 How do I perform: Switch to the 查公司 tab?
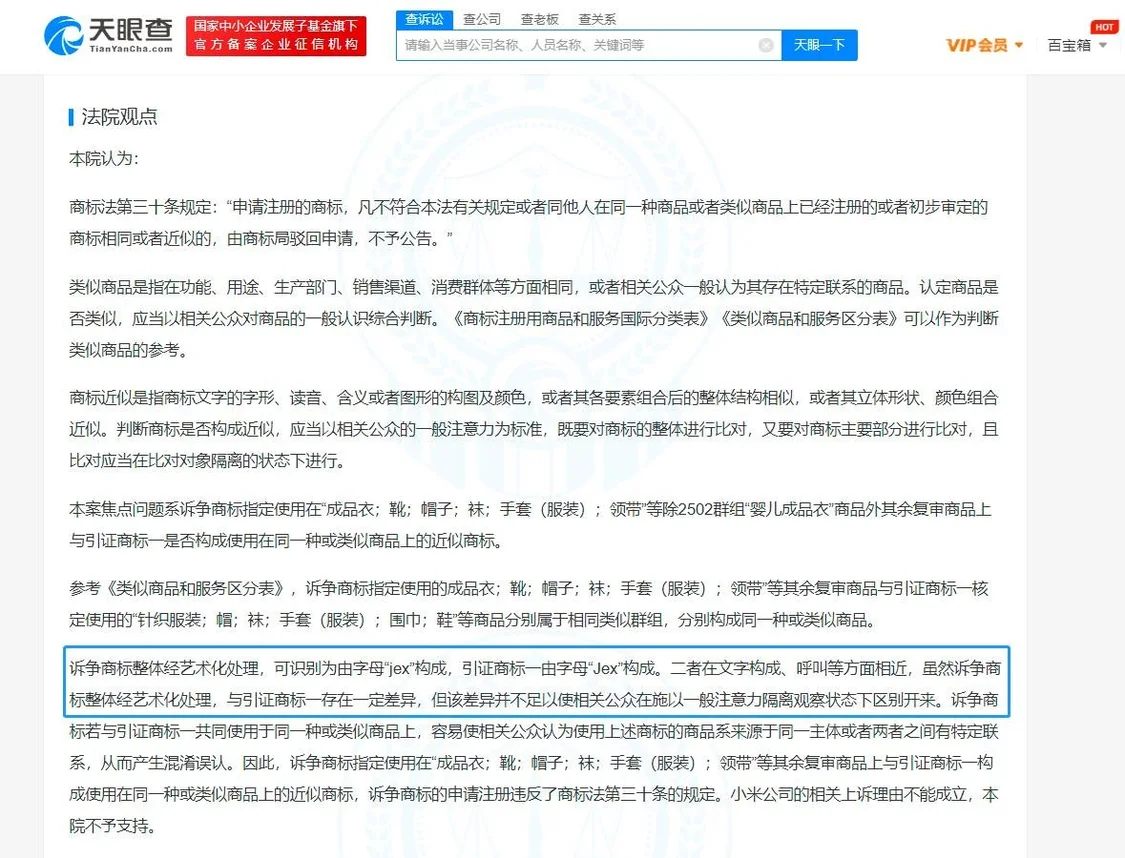click(x=481, y=19)
